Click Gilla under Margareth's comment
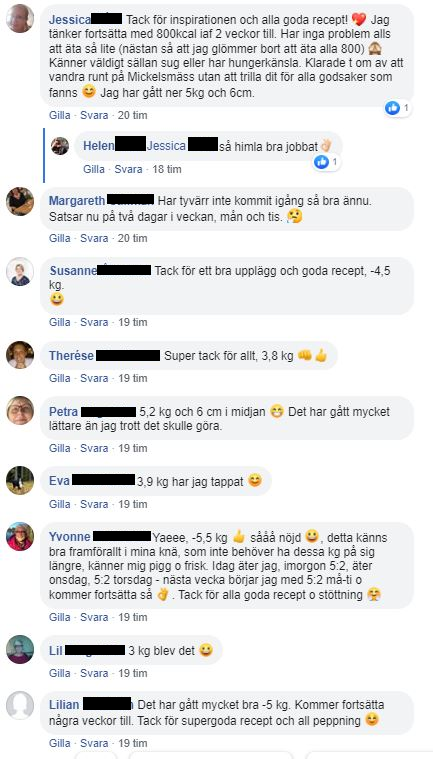This screenshot has width=433, height=759. [x=60, y=238]
